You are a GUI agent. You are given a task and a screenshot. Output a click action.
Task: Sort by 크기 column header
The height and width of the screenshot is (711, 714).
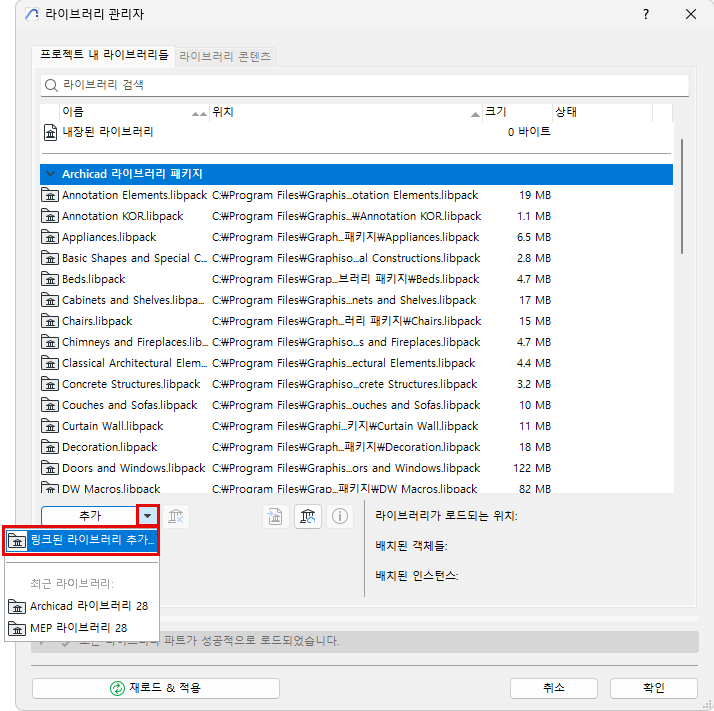[517, 112]
